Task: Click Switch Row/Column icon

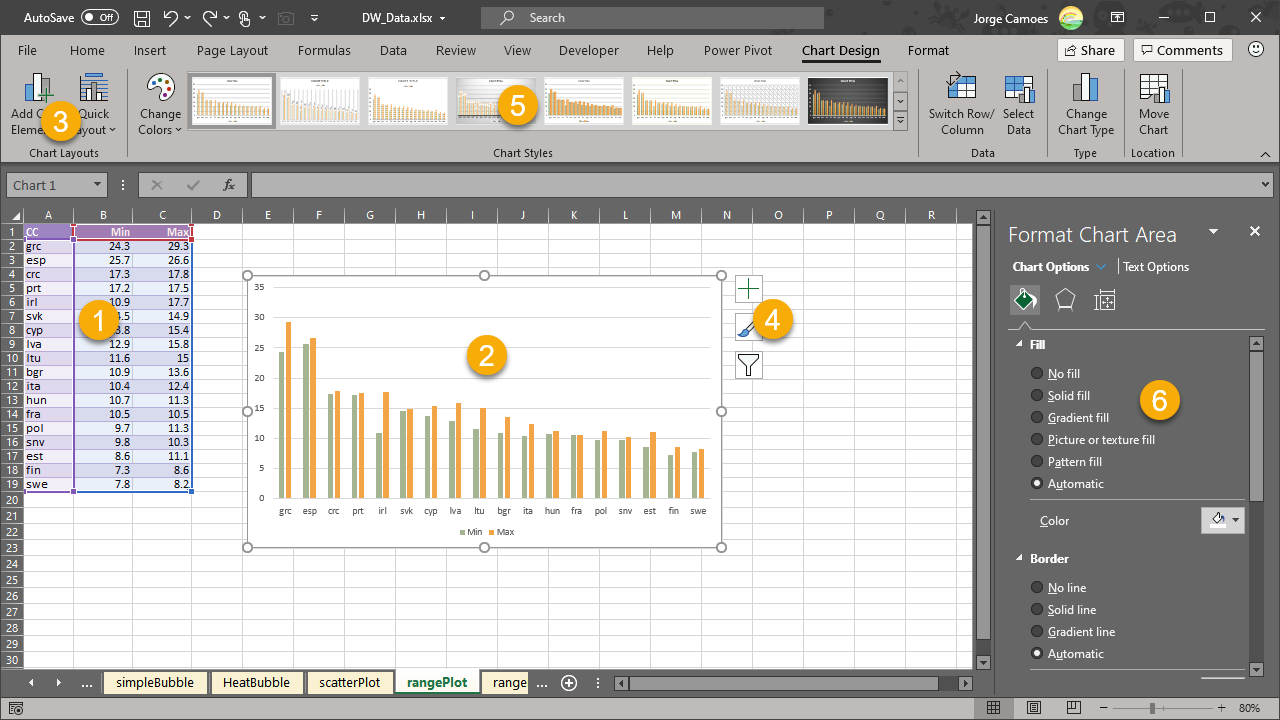Action: (962, 88)
